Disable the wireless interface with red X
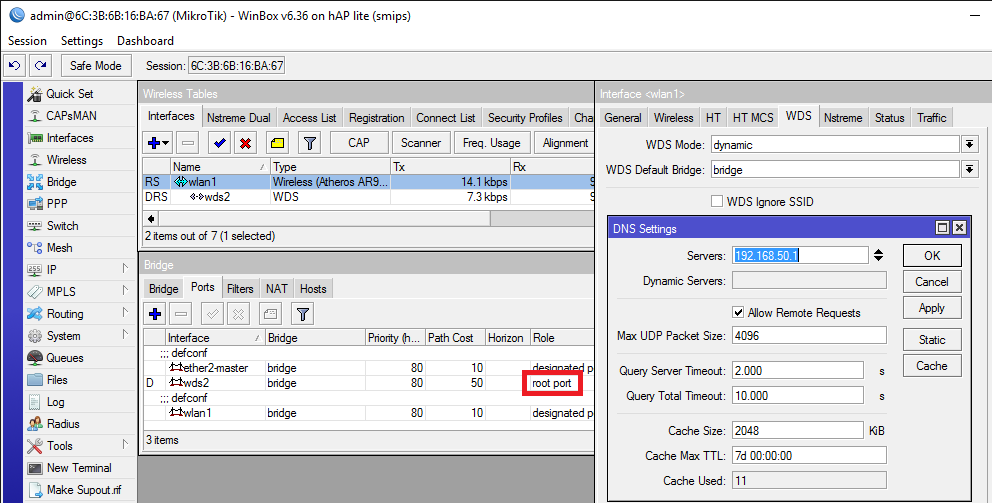This screenshot has height=503, width=992. click(x=245, y=143)
